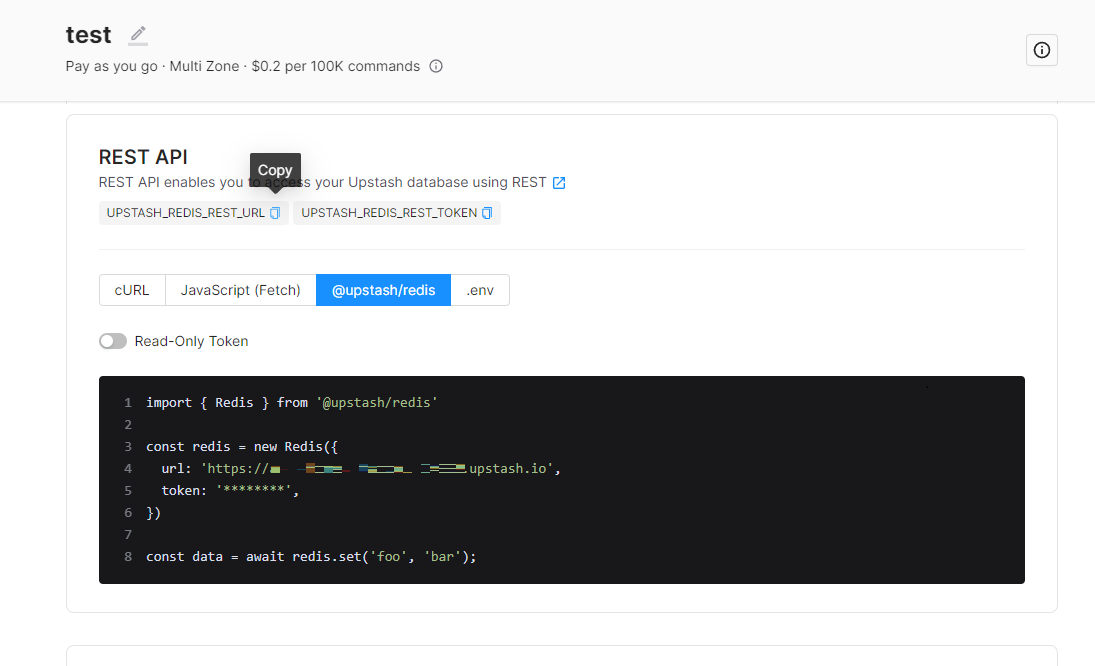Screen dimensions: 1095x666
Task: Click the database name 'test'
Action: (x=89, y=35)
